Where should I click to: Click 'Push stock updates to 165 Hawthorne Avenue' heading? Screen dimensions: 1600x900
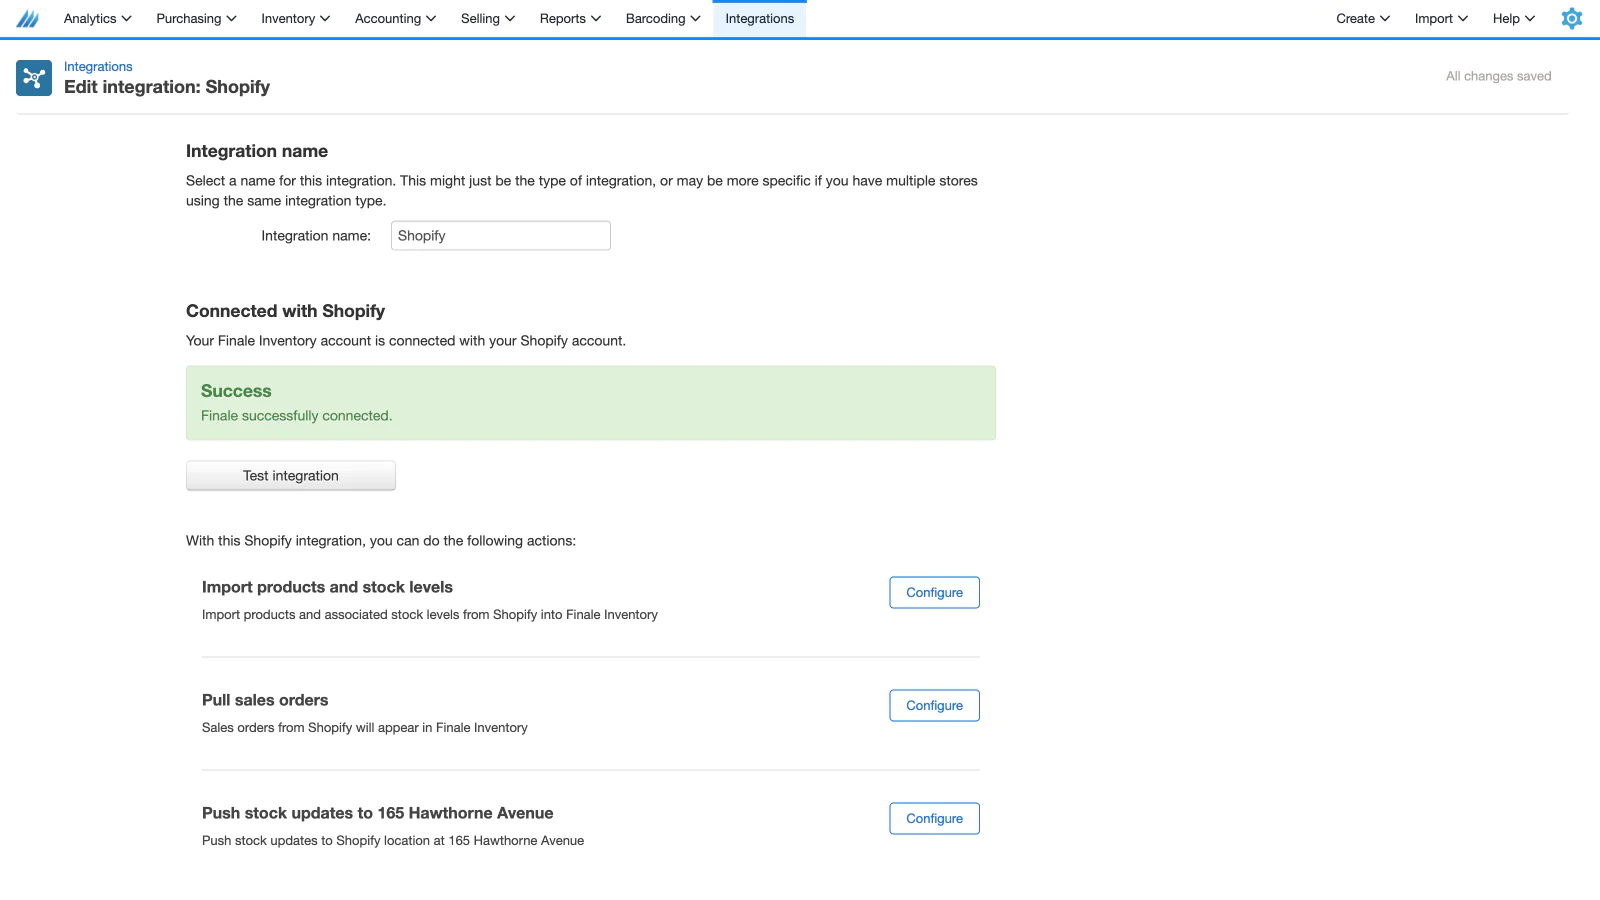(377, 813)
